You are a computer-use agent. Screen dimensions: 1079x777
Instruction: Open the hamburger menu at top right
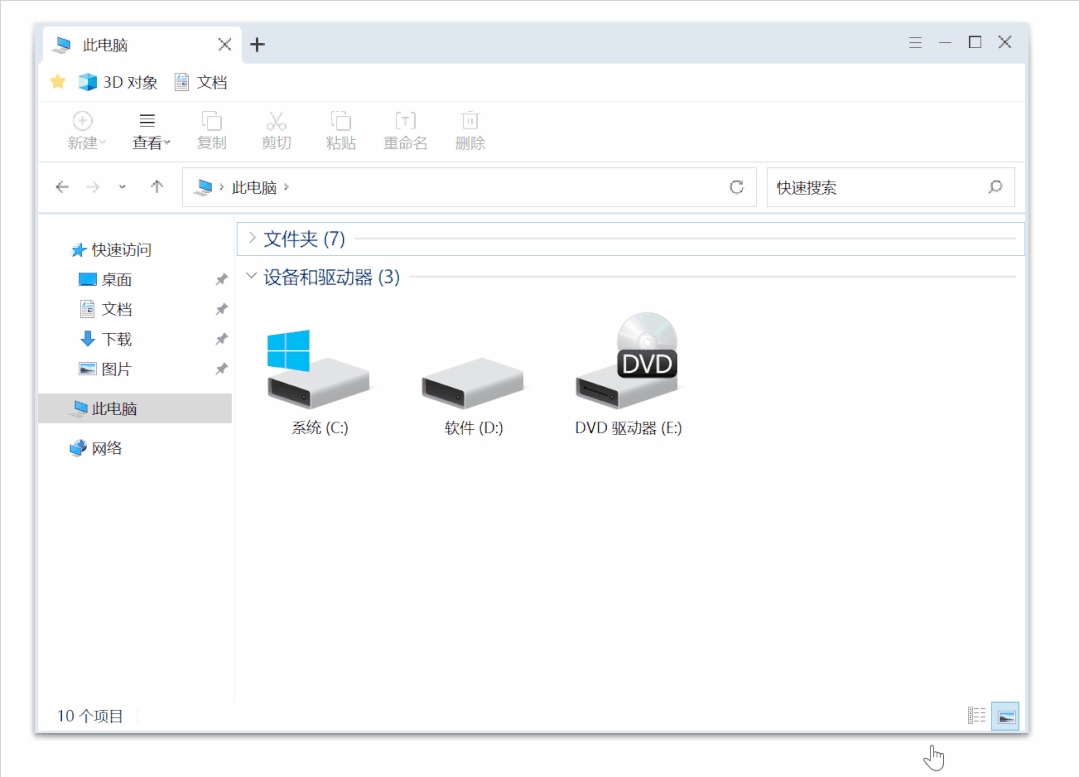(915, 42)
